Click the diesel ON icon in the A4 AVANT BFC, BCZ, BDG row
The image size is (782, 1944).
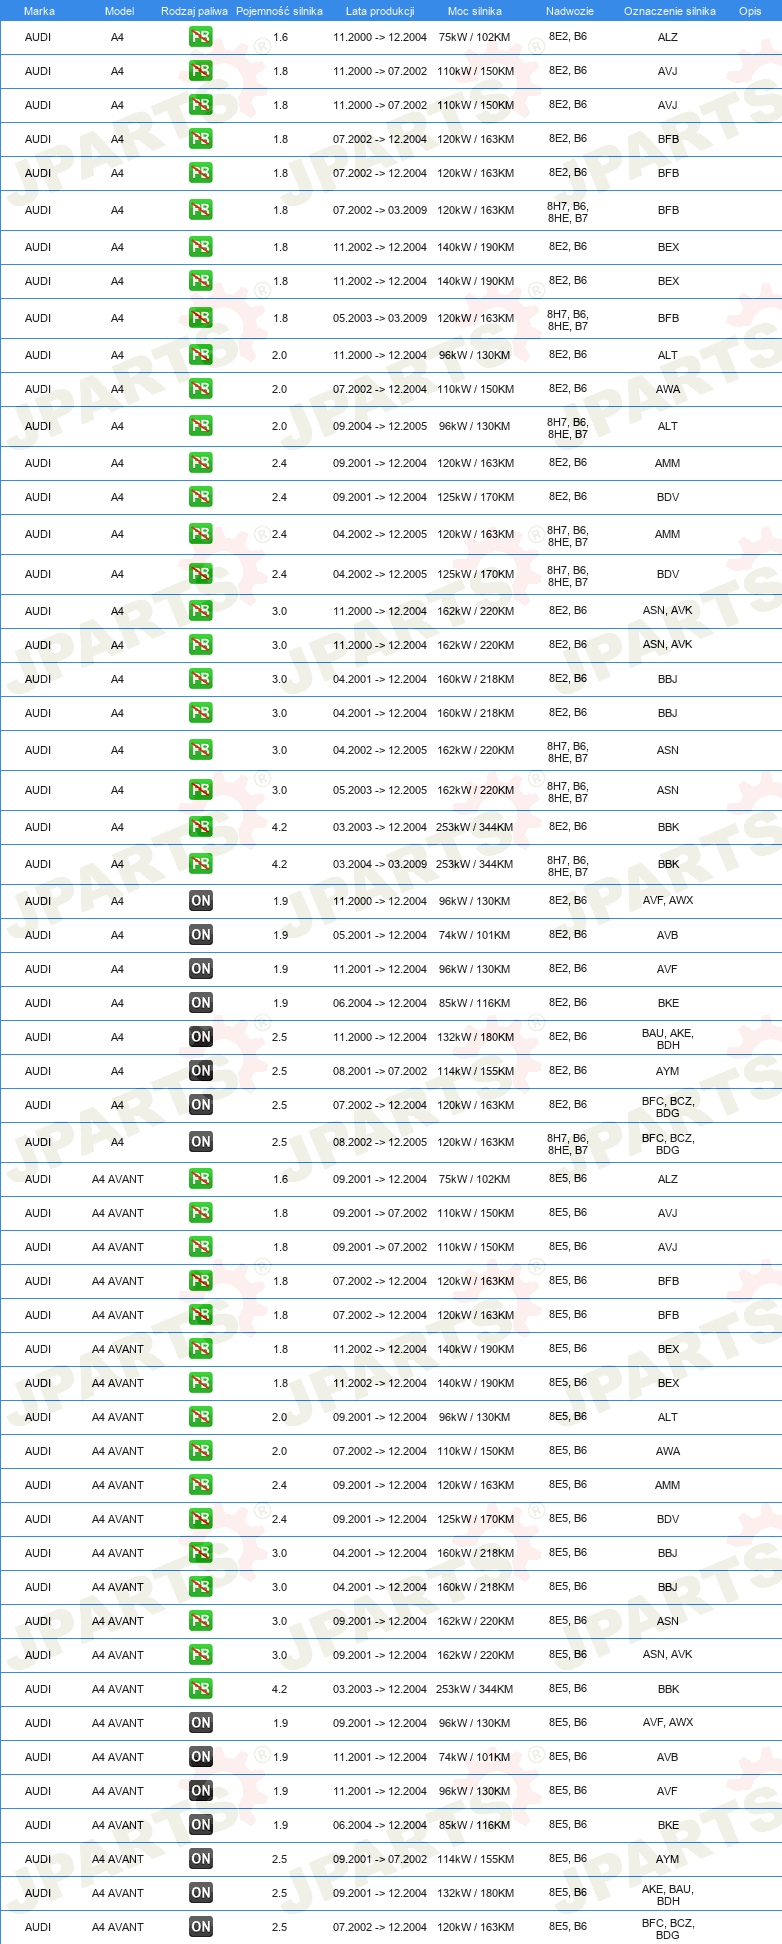tap(201, 1927)
